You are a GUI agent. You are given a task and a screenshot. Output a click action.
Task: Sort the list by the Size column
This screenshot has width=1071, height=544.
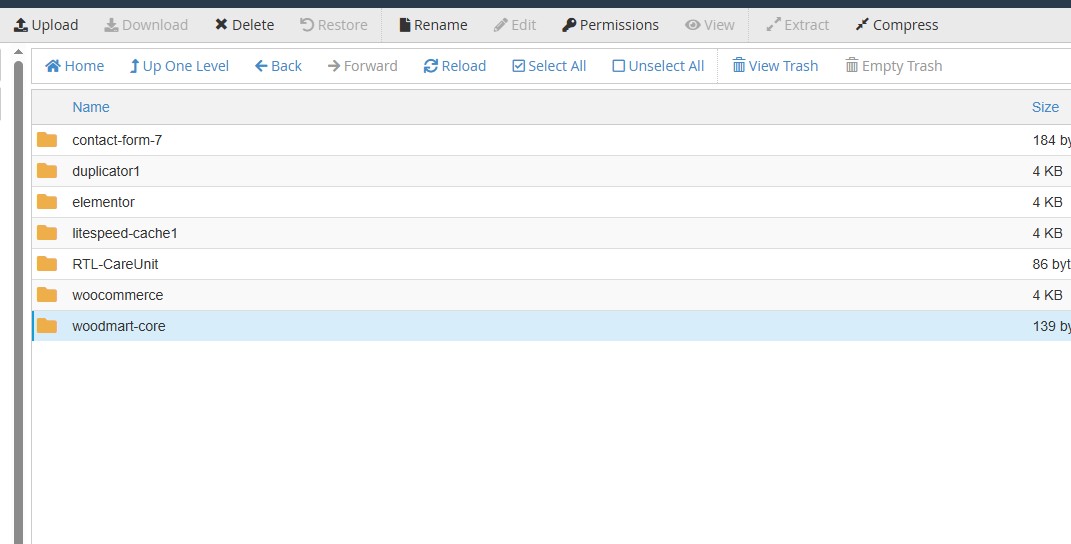click(x=1045, y=107)
